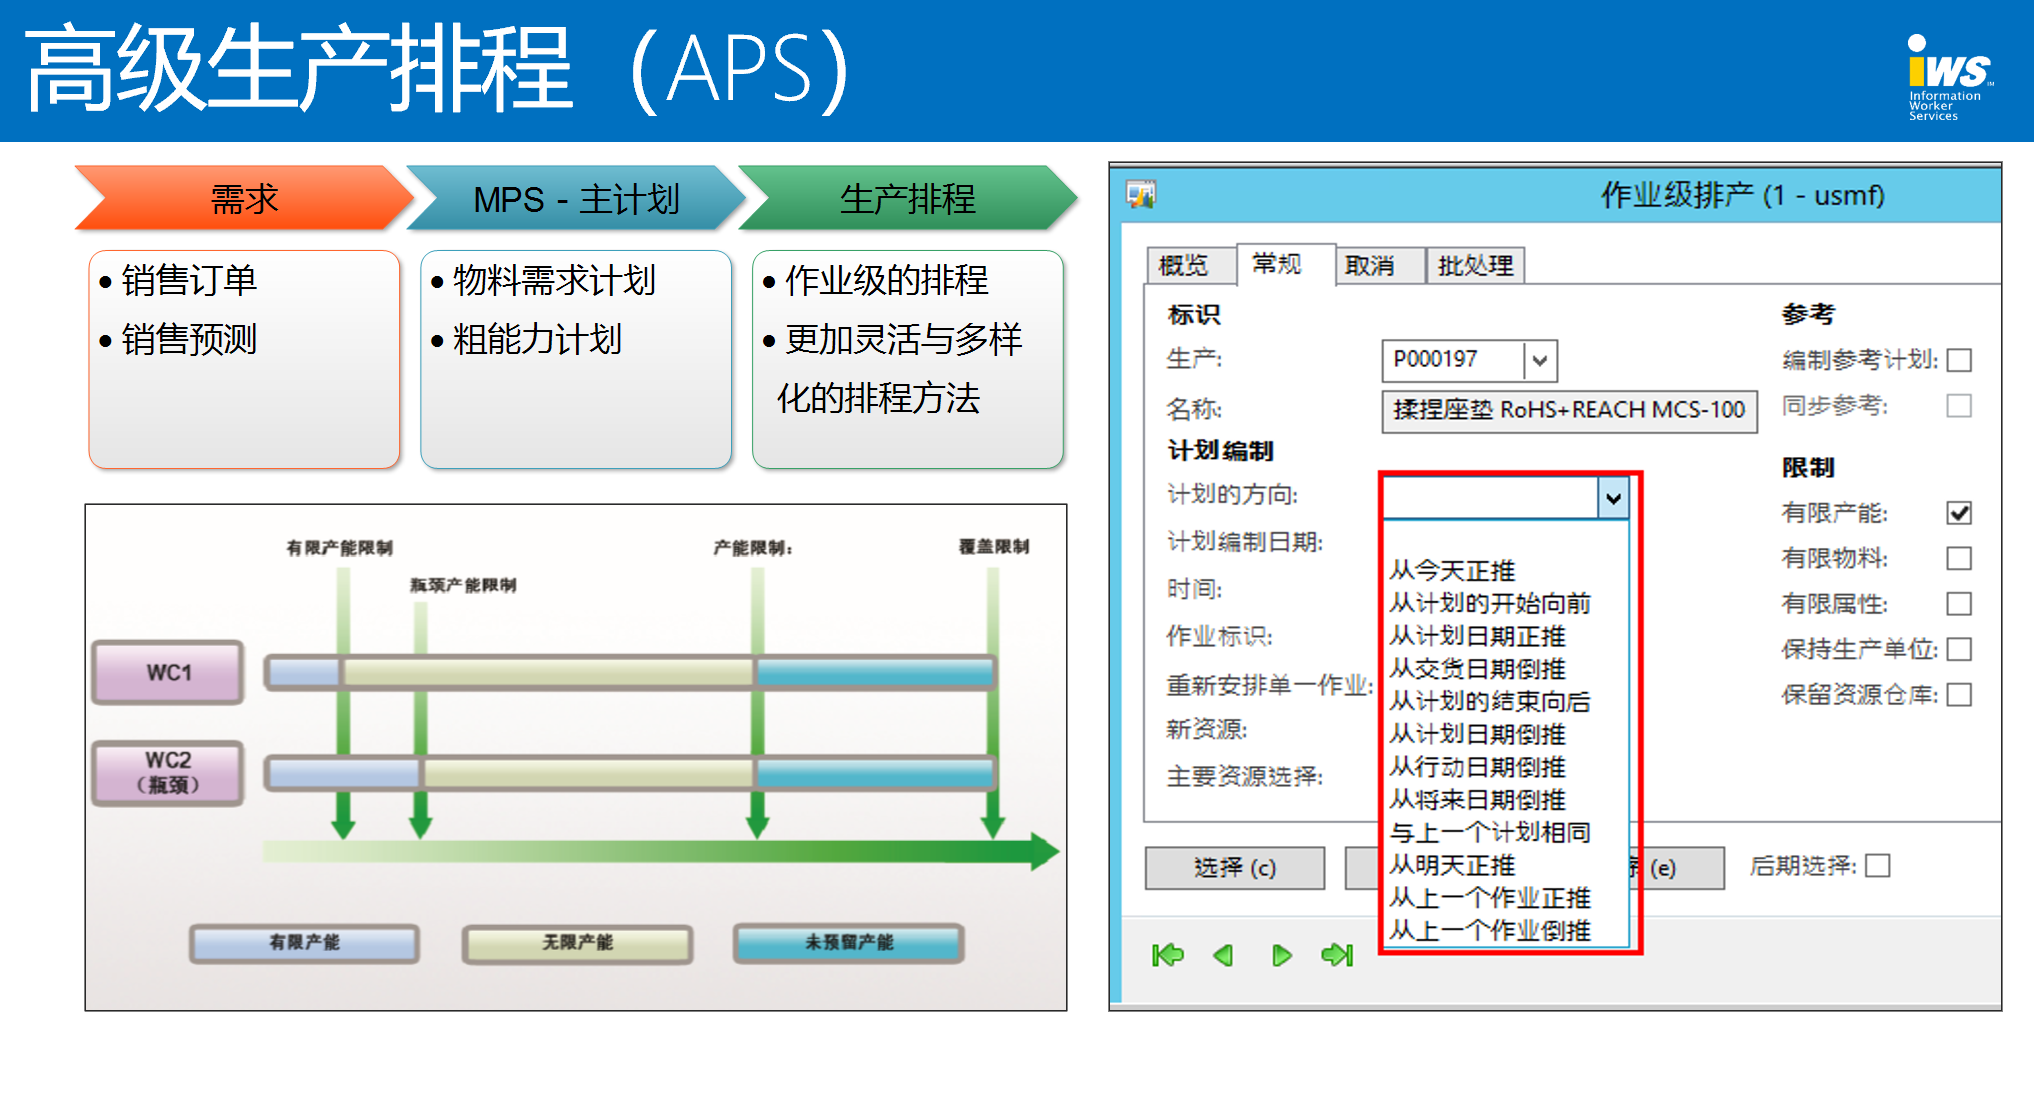Choose 从明天正推 option

[1452, 865]
